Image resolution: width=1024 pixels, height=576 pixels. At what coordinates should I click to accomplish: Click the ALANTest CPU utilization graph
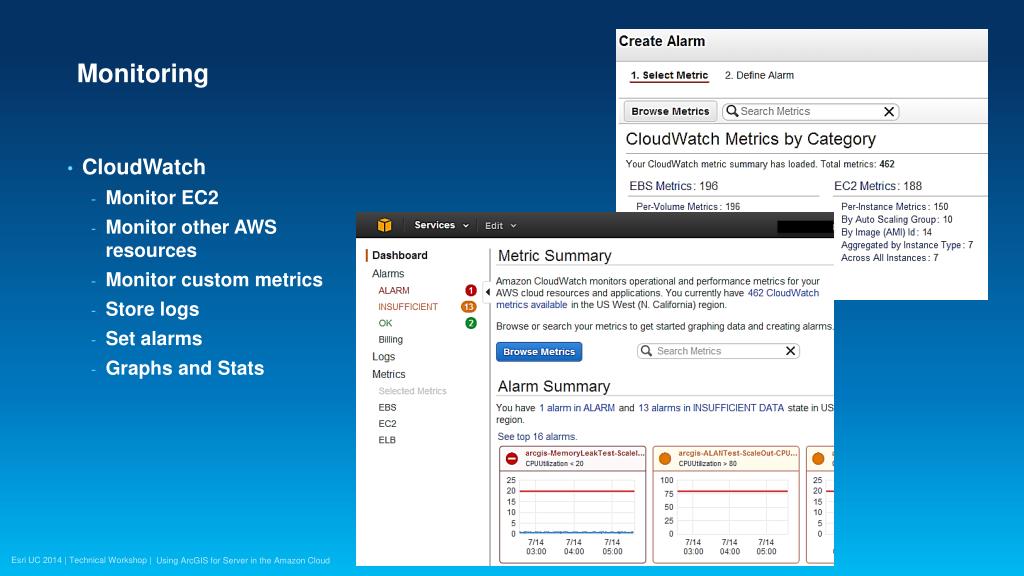[x=731, y=507]
